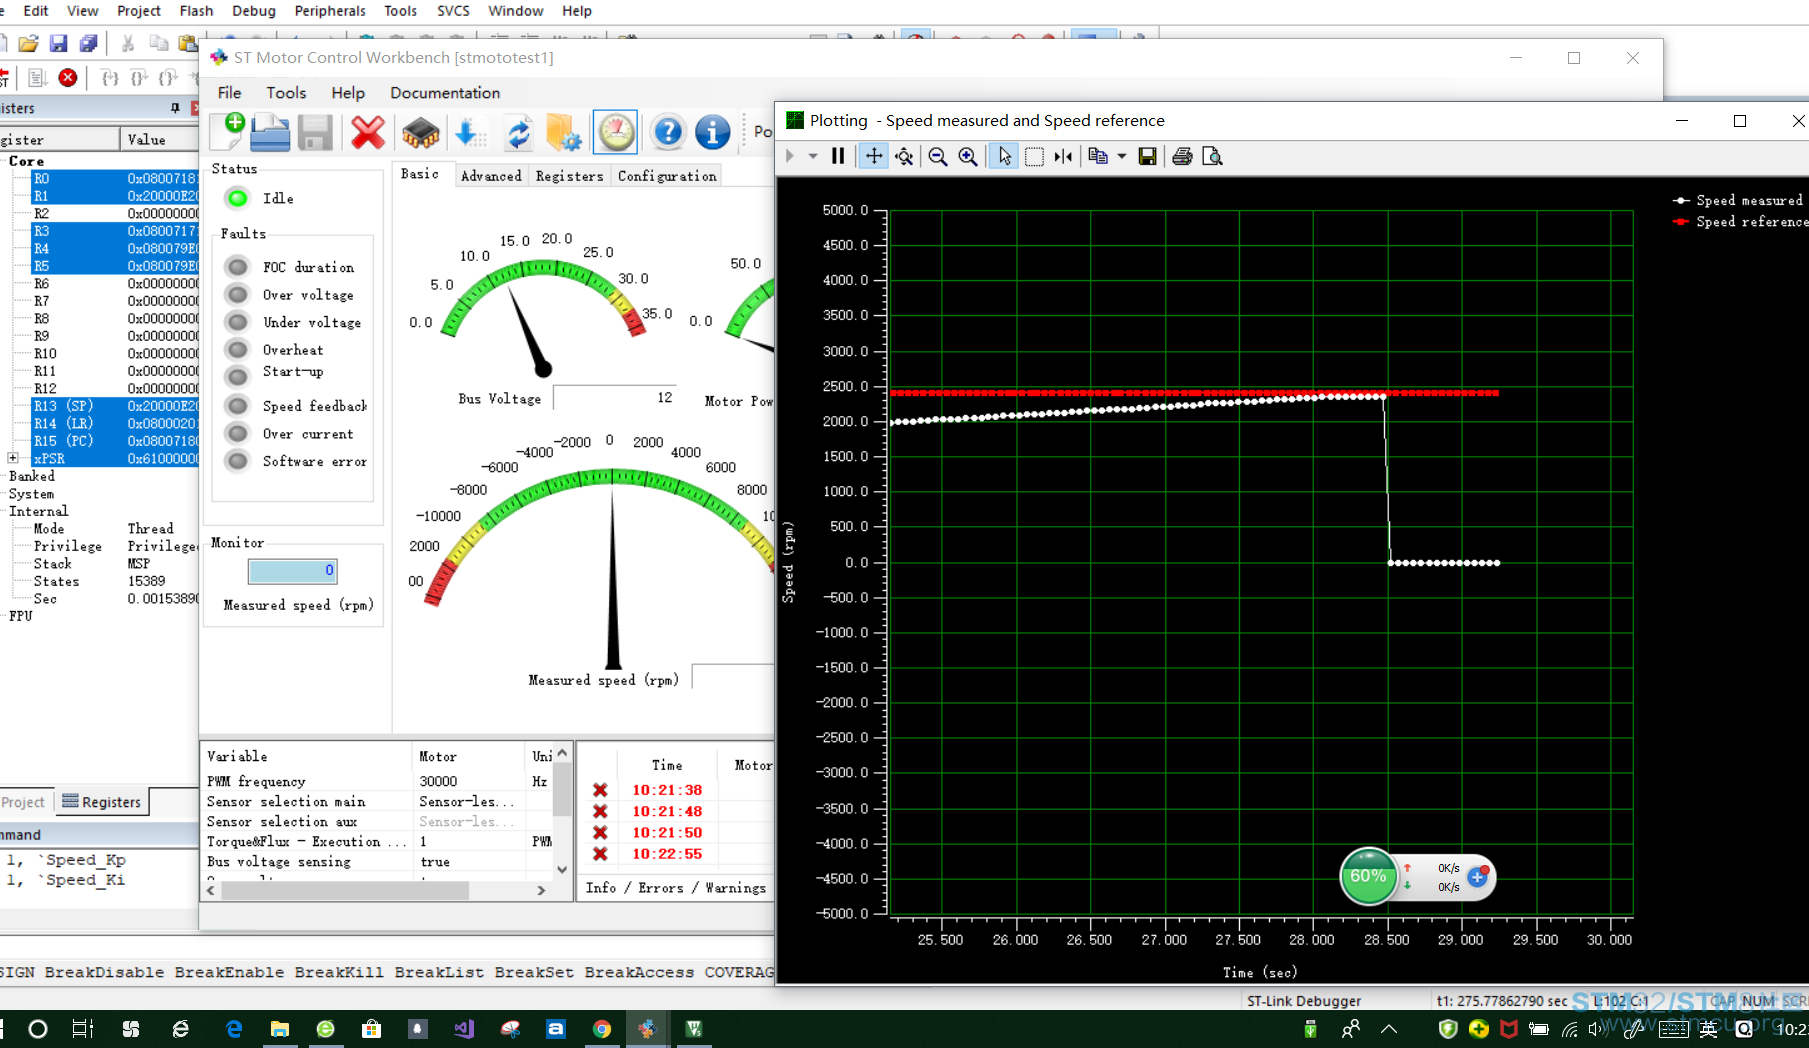The width and height of the screenshot is (1809, 1048).
Task: Toggle the arrow pointer tool in Plotting toolbar
Action: click(x=1005, y=156)
